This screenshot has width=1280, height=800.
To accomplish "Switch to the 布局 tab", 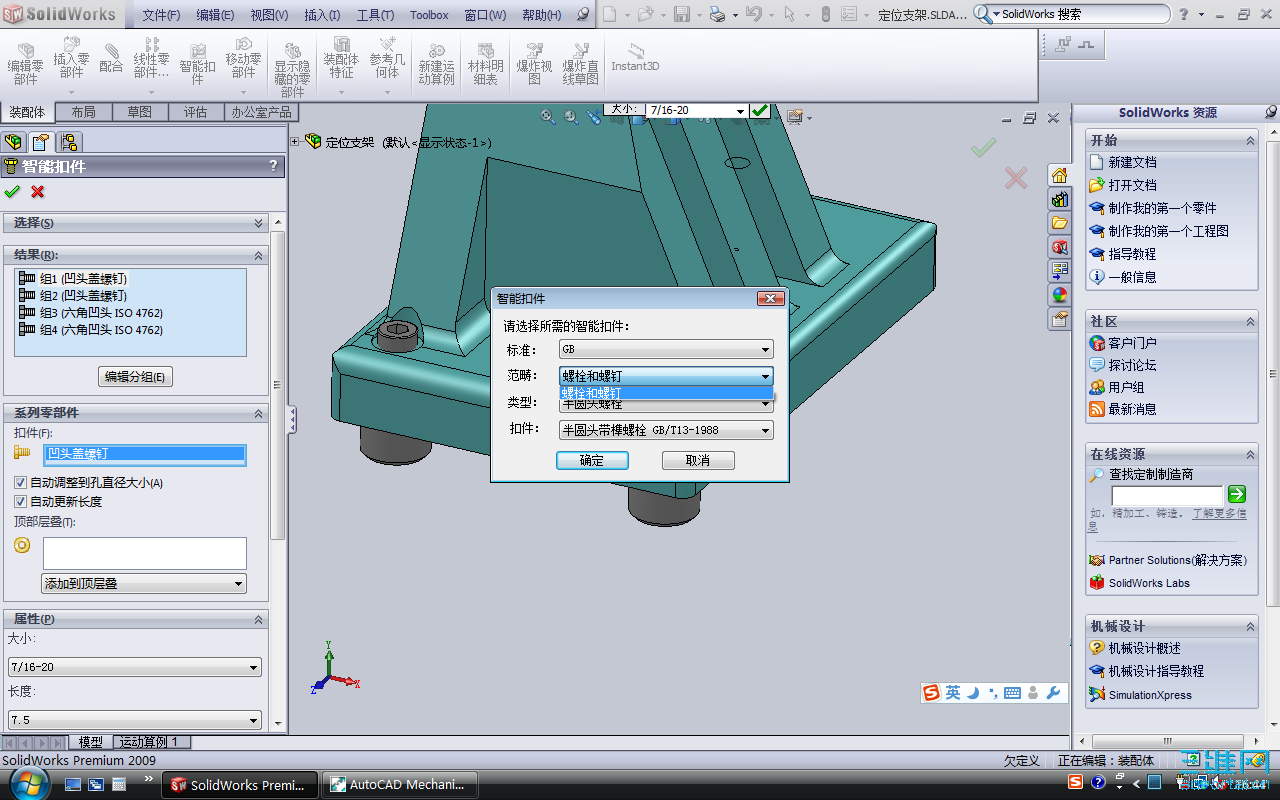I will (84, 112).
